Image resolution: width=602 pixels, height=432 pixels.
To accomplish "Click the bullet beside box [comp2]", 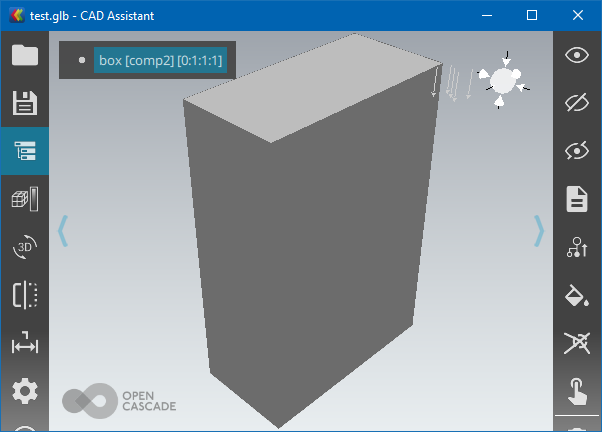I will (82, 61).
